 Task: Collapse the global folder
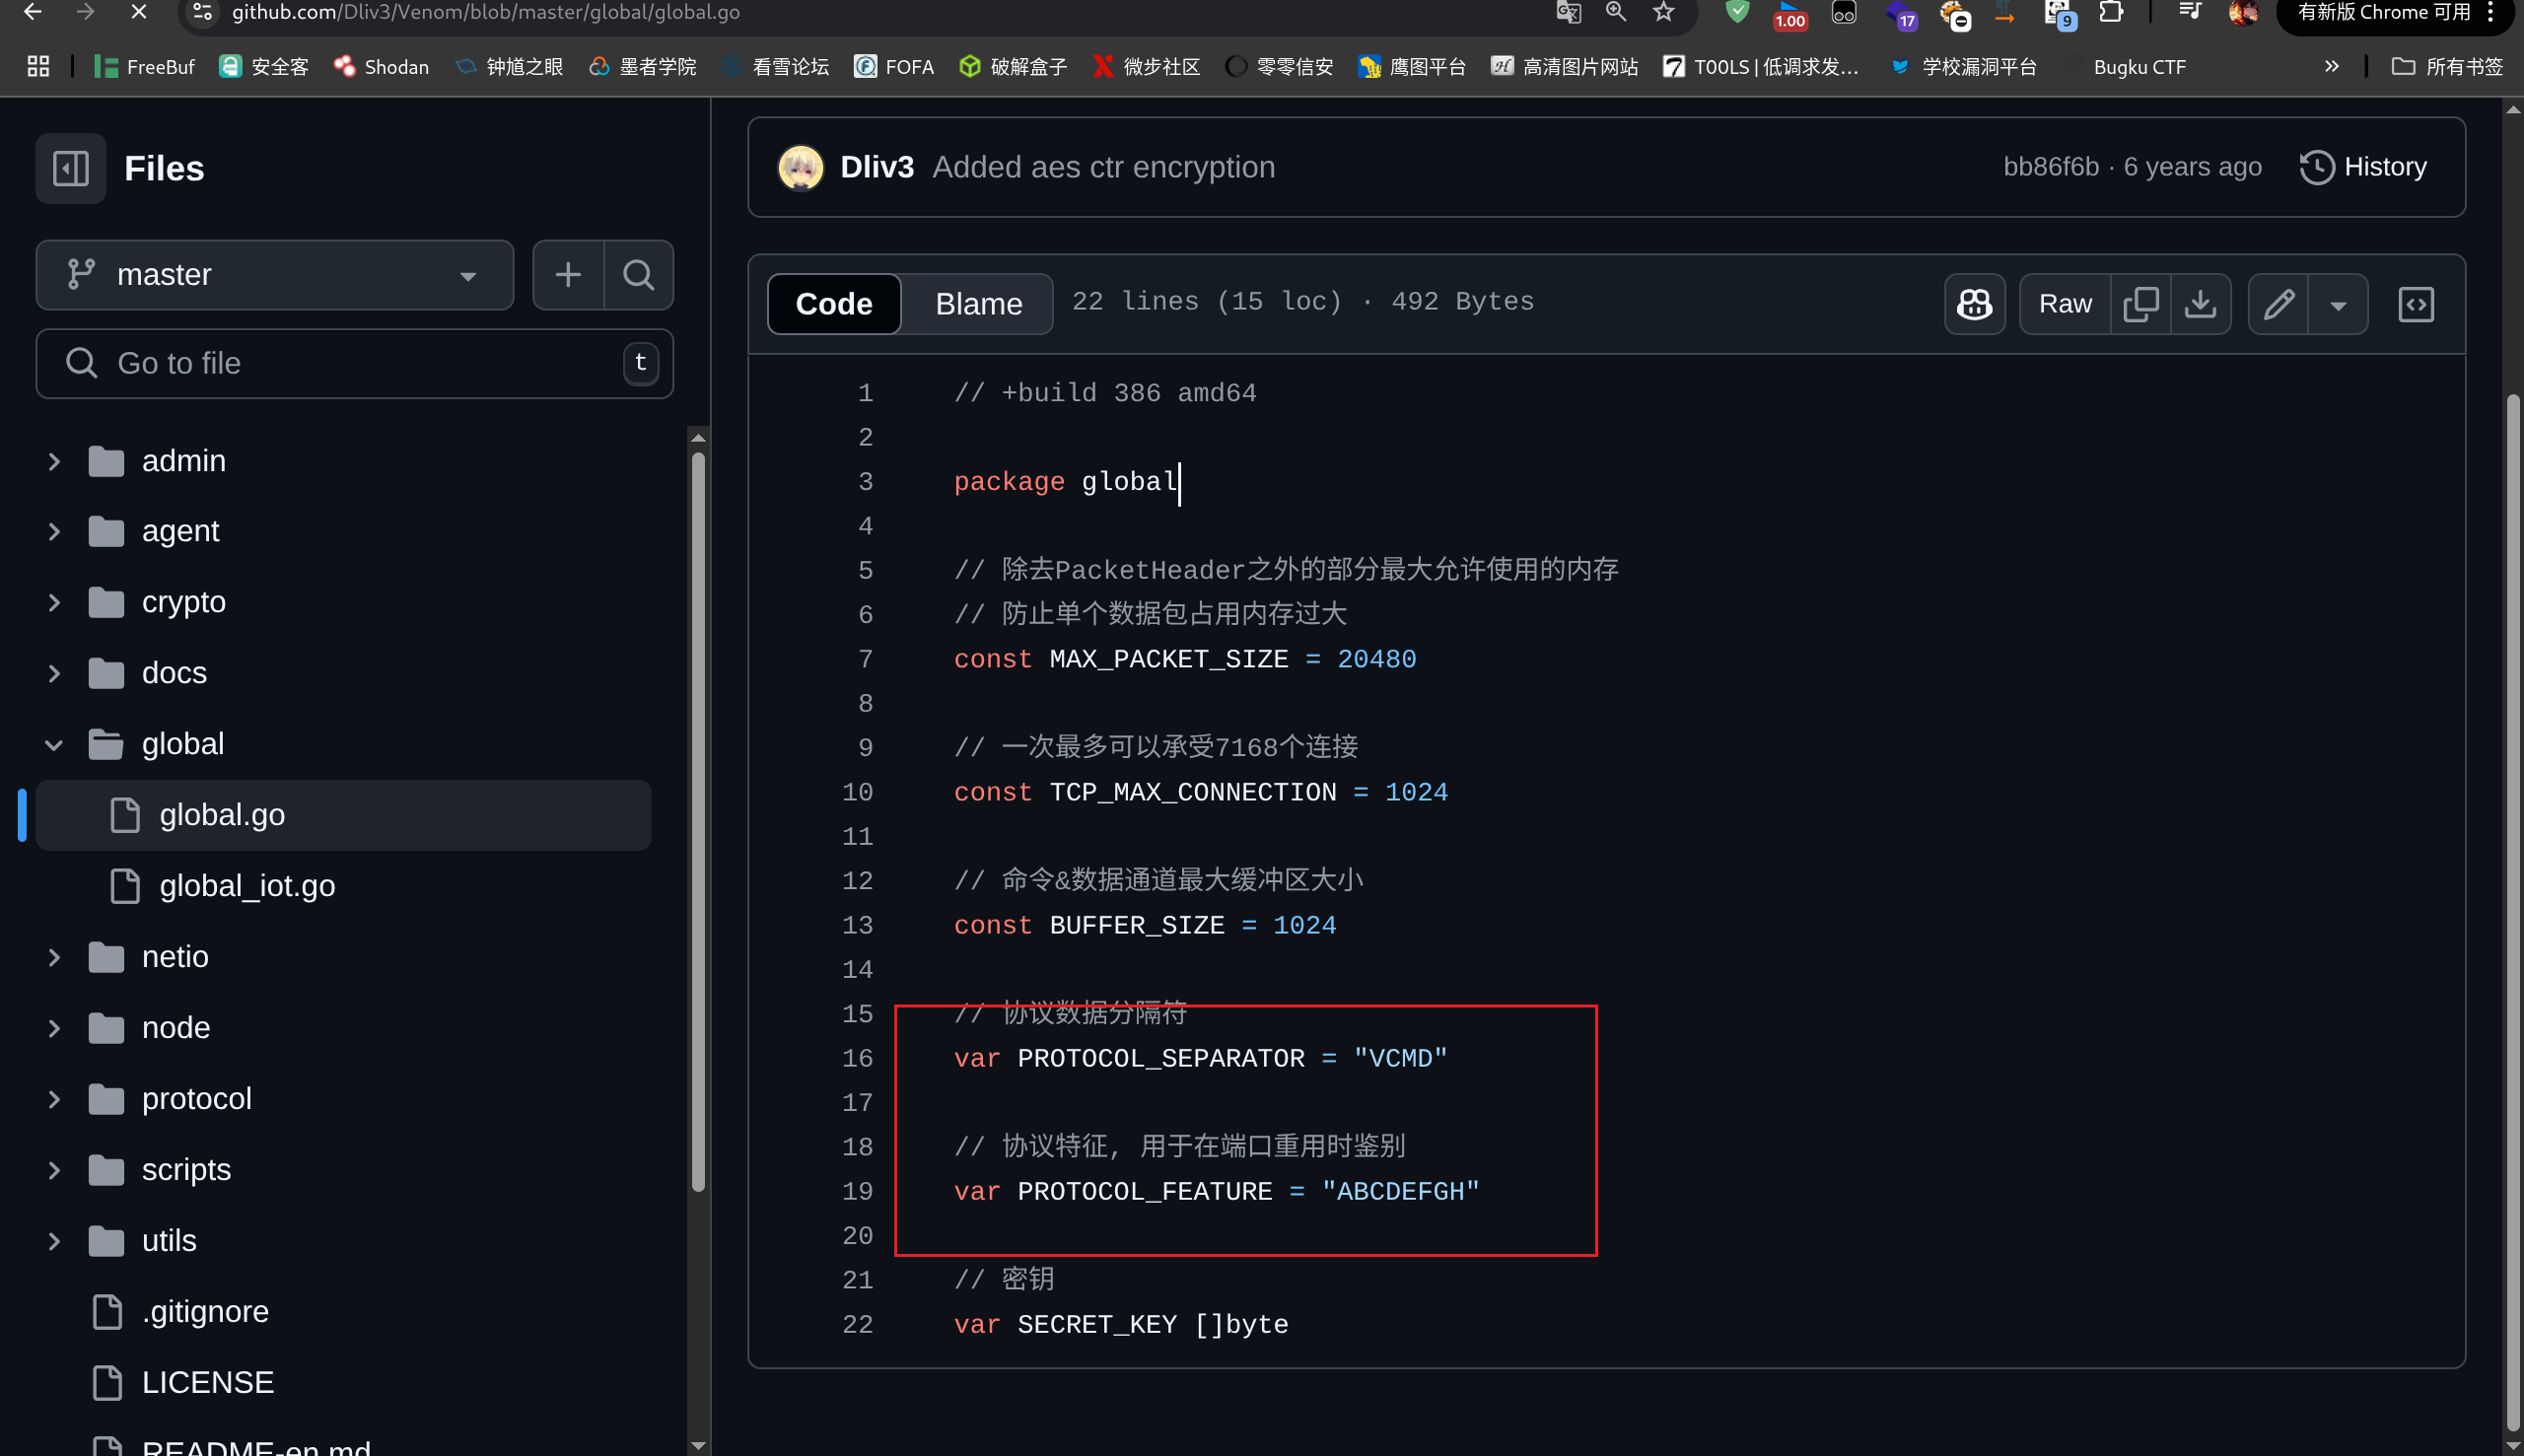(54, 744)
